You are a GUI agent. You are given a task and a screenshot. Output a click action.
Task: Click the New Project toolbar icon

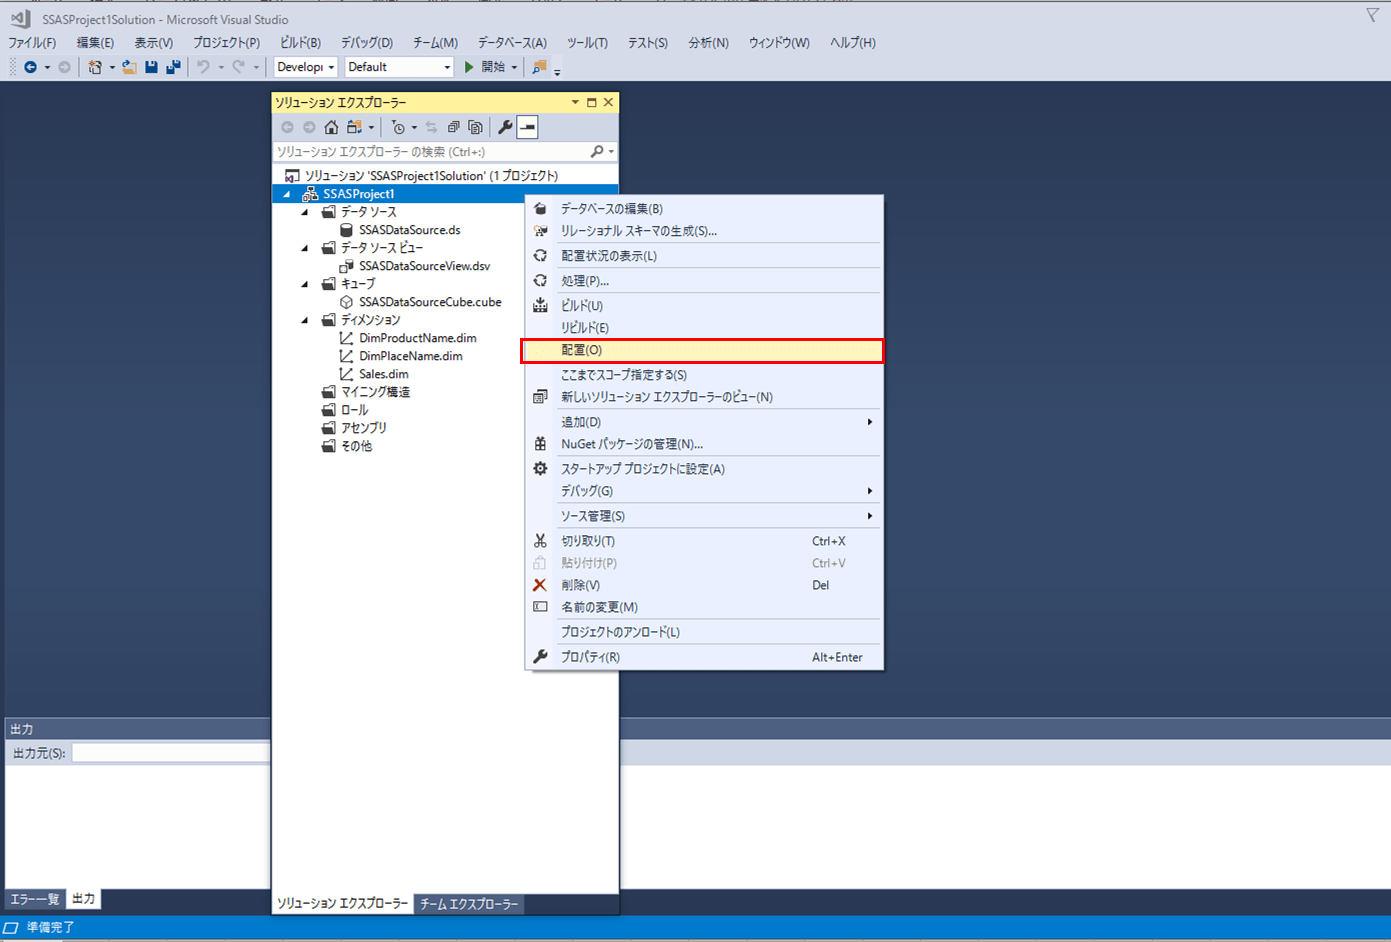click(x=95, y=67)
